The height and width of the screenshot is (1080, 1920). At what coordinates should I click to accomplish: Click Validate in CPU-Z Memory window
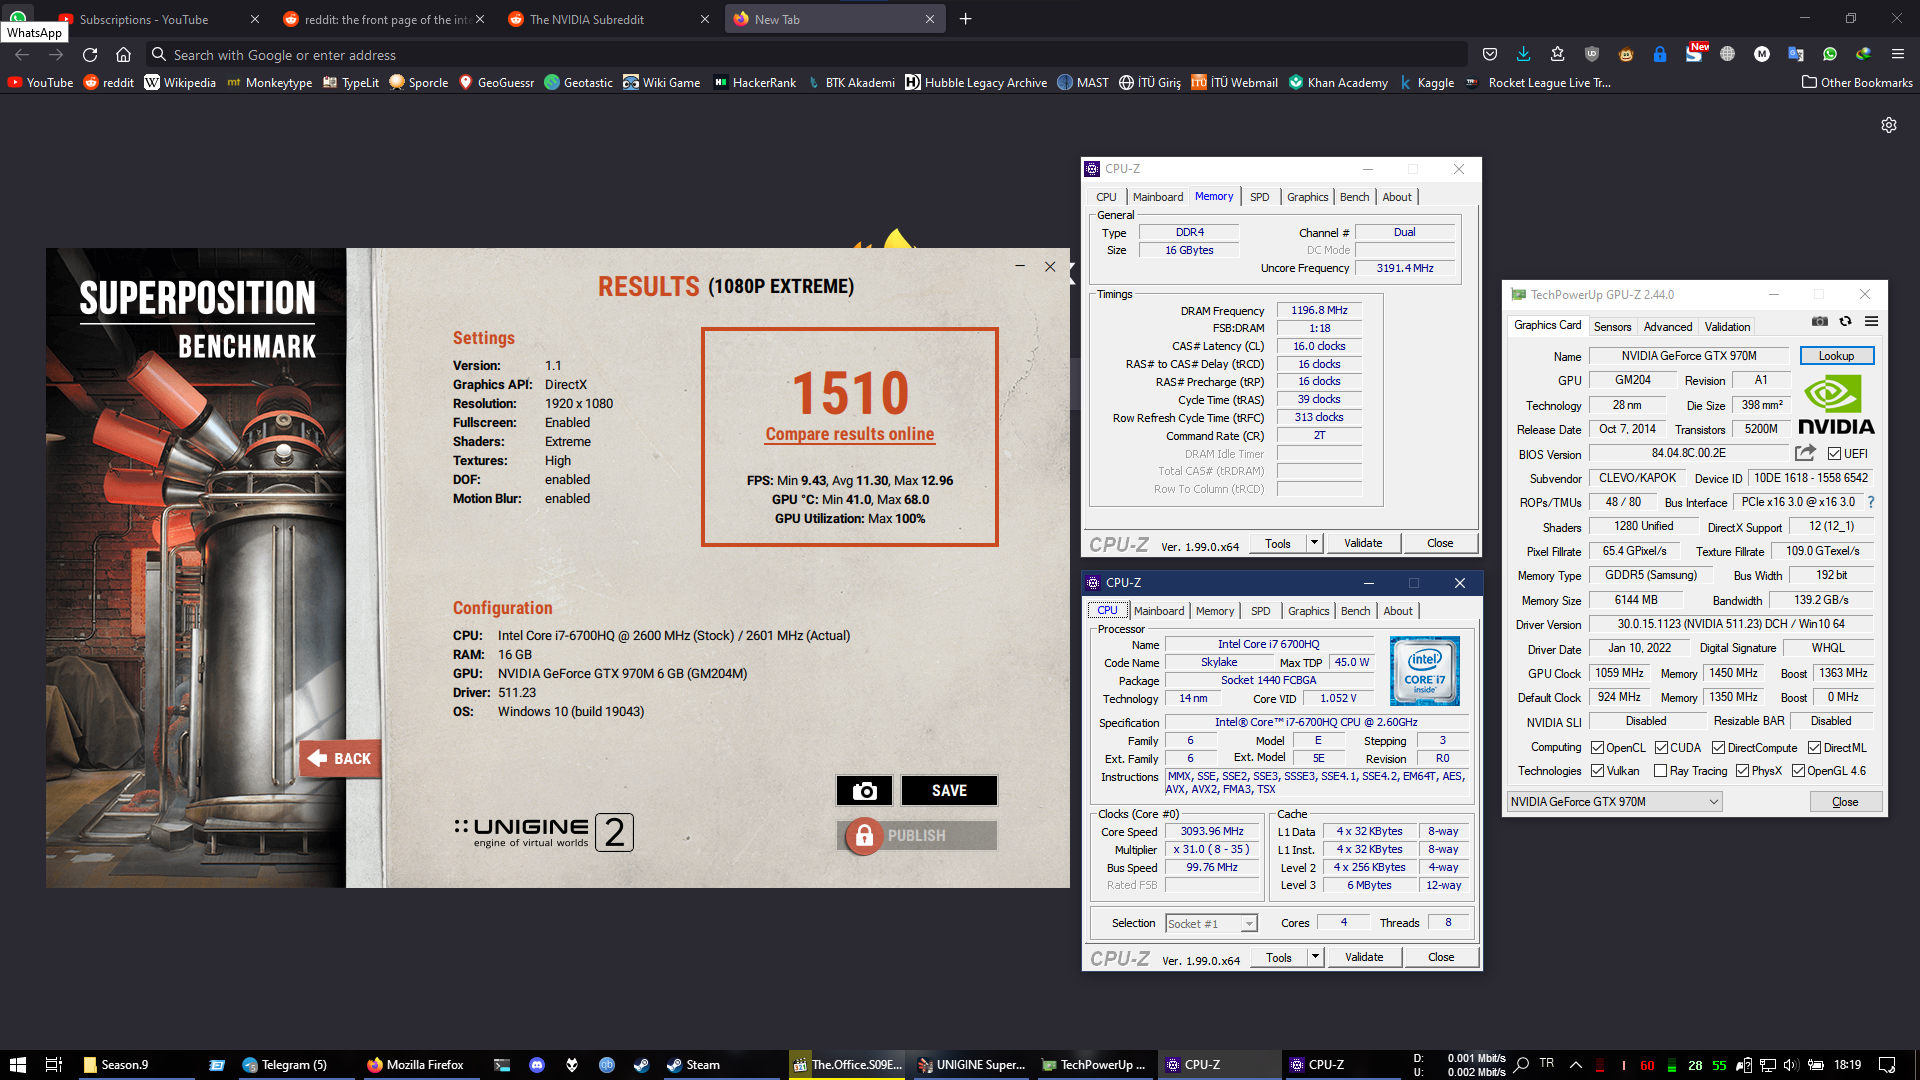1363,543
